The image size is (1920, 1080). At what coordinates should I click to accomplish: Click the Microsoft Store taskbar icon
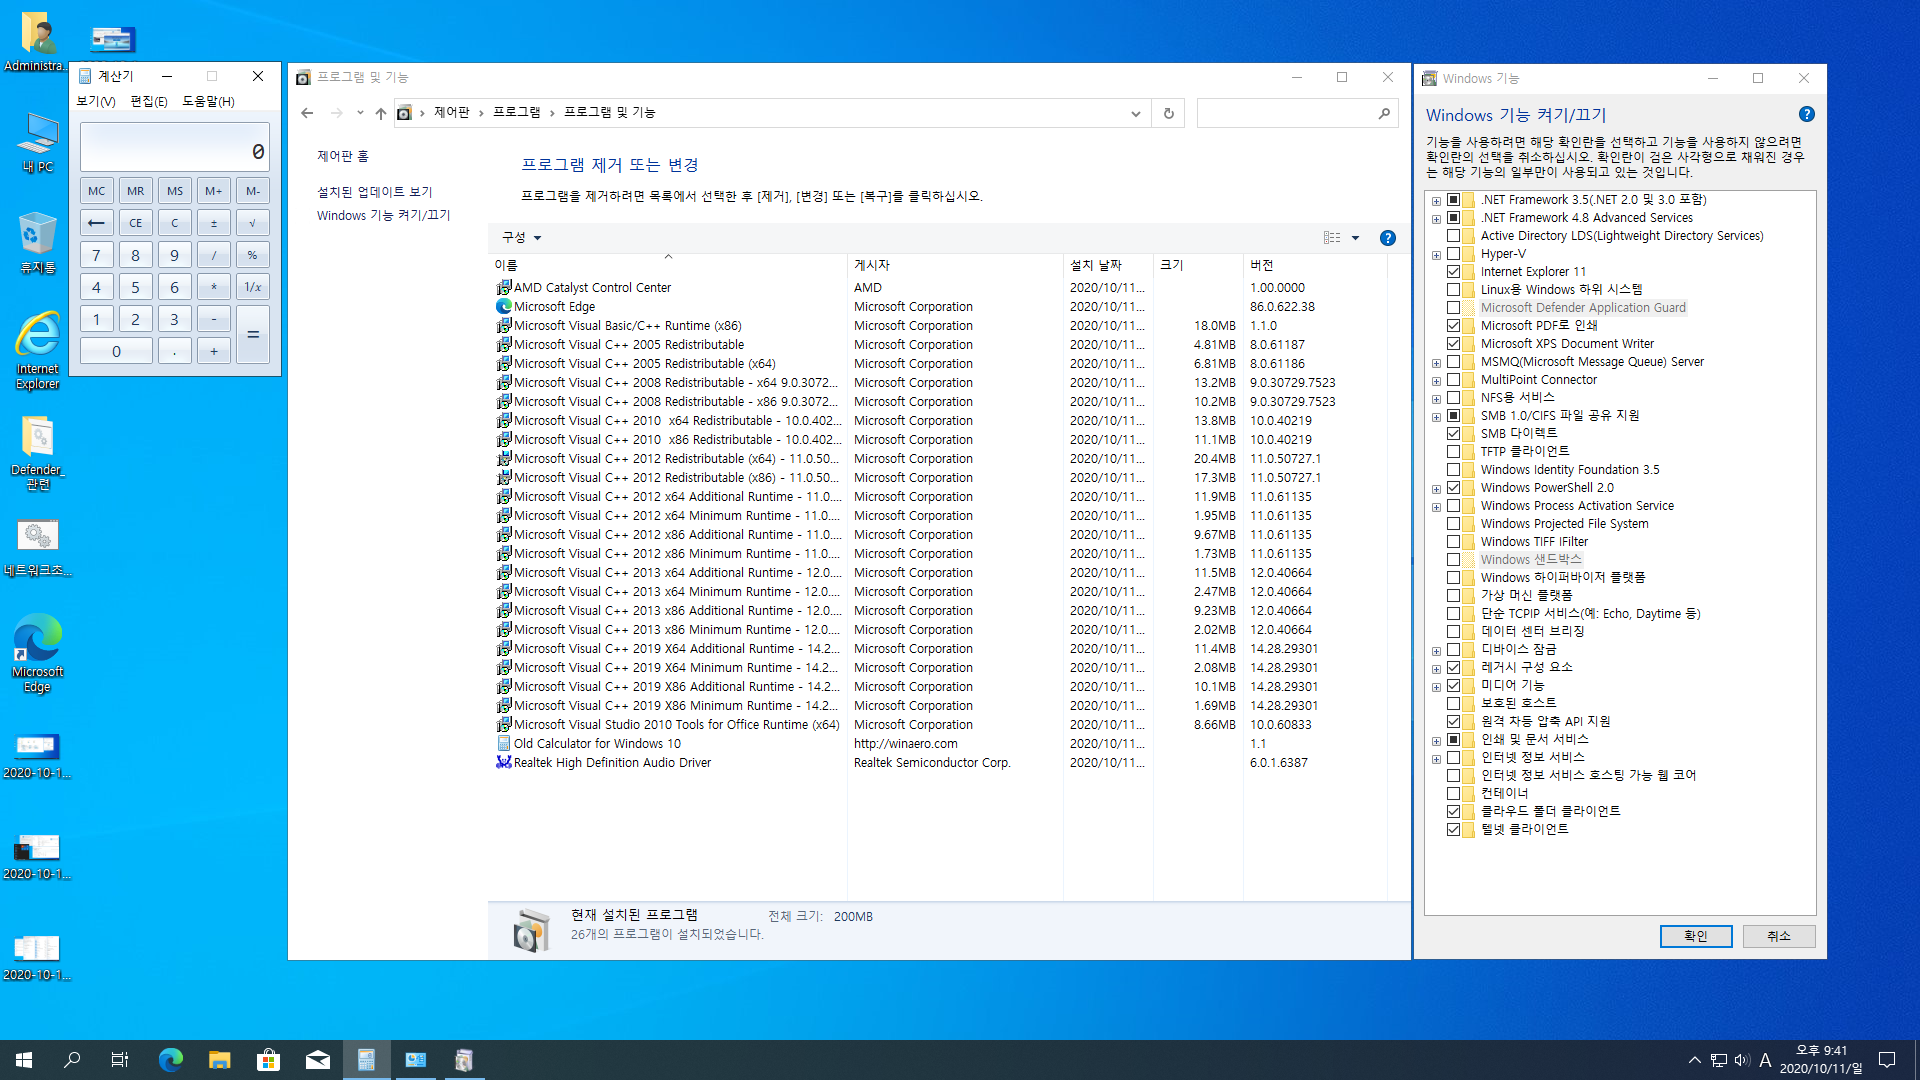coord(268,1060)
